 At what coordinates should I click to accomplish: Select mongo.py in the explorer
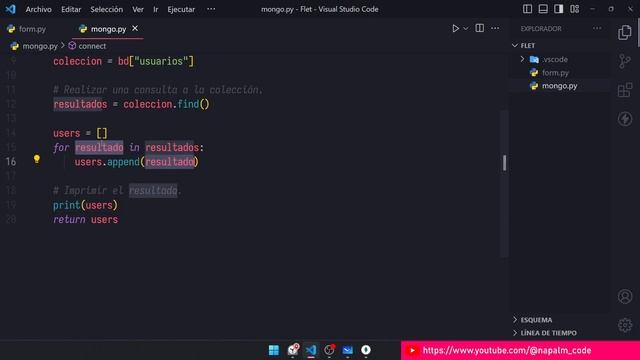click(559, 86)
